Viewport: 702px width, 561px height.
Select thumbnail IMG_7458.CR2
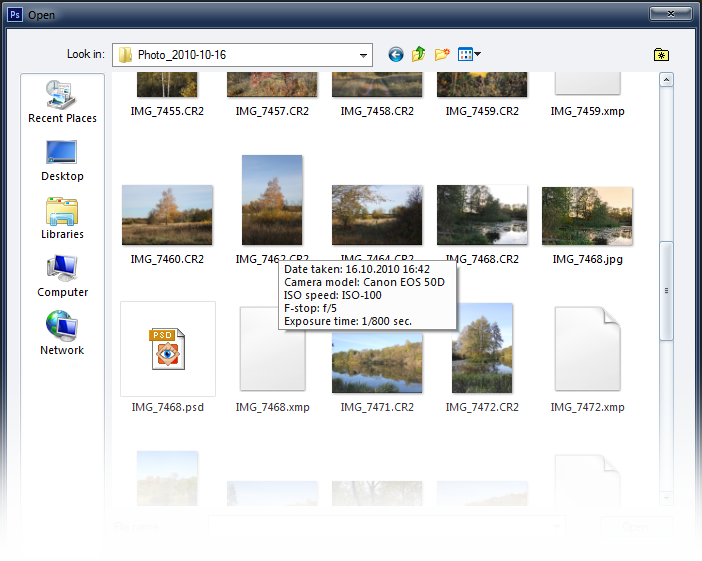coord(377,85)
